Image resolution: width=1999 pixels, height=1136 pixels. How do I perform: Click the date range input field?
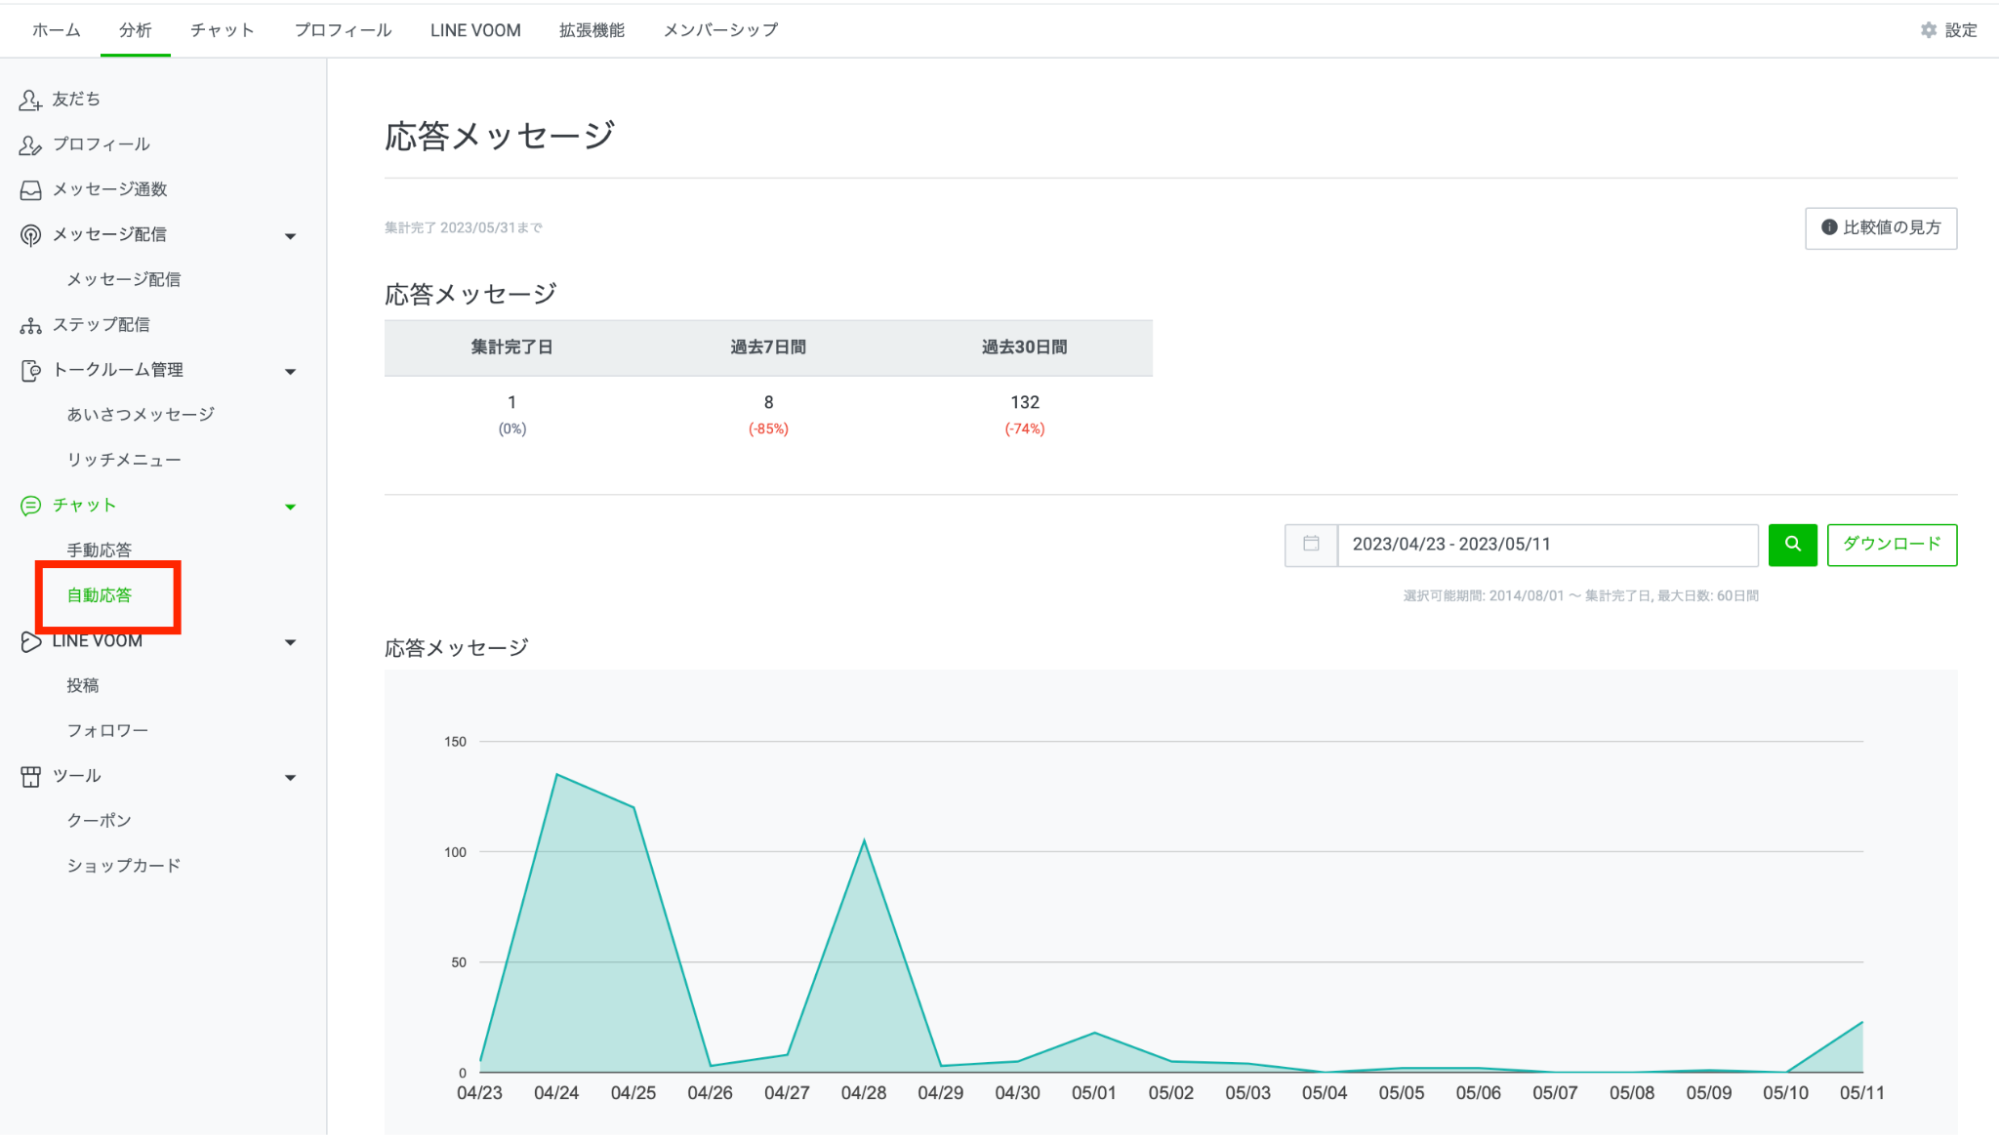click(1545, 544)
